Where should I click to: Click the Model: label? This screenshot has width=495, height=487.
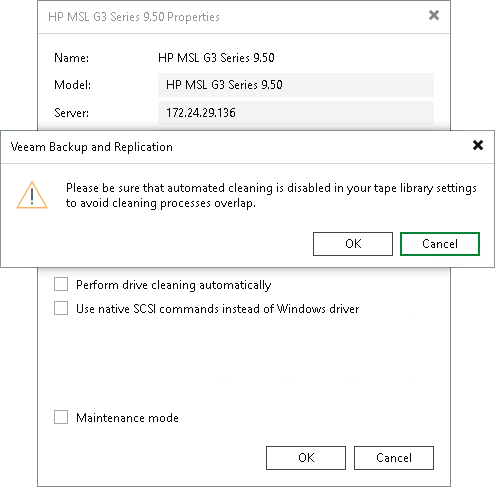point(72,85)
